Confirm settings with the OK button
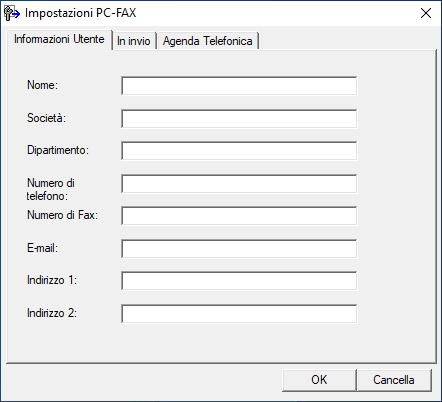Screen dimensions: 442x402 click(319, 380)
